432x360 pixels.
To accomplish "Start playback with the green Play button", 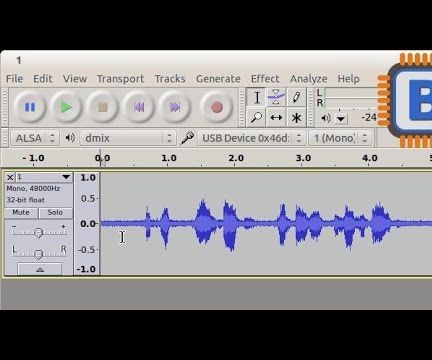I will (66, 107).
